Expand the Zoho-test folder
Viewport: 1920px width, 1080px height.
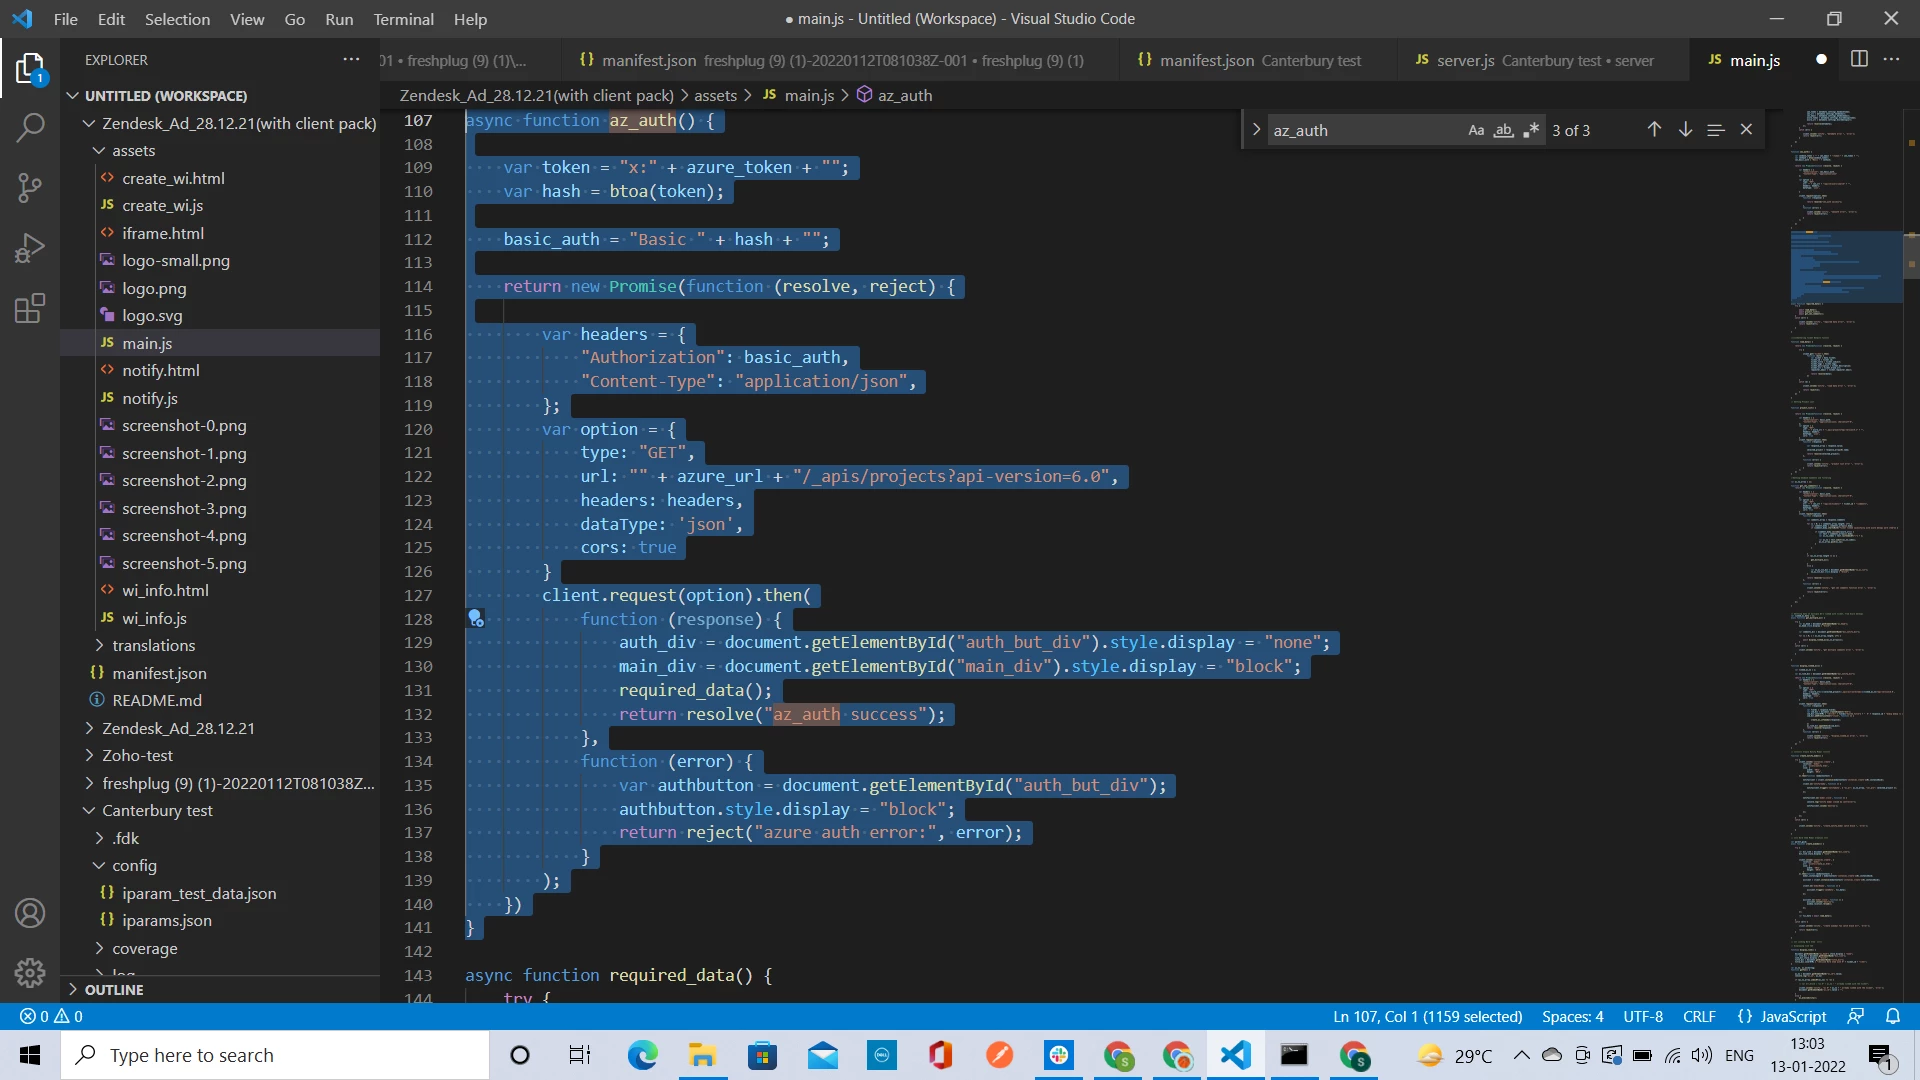(137, 755)
